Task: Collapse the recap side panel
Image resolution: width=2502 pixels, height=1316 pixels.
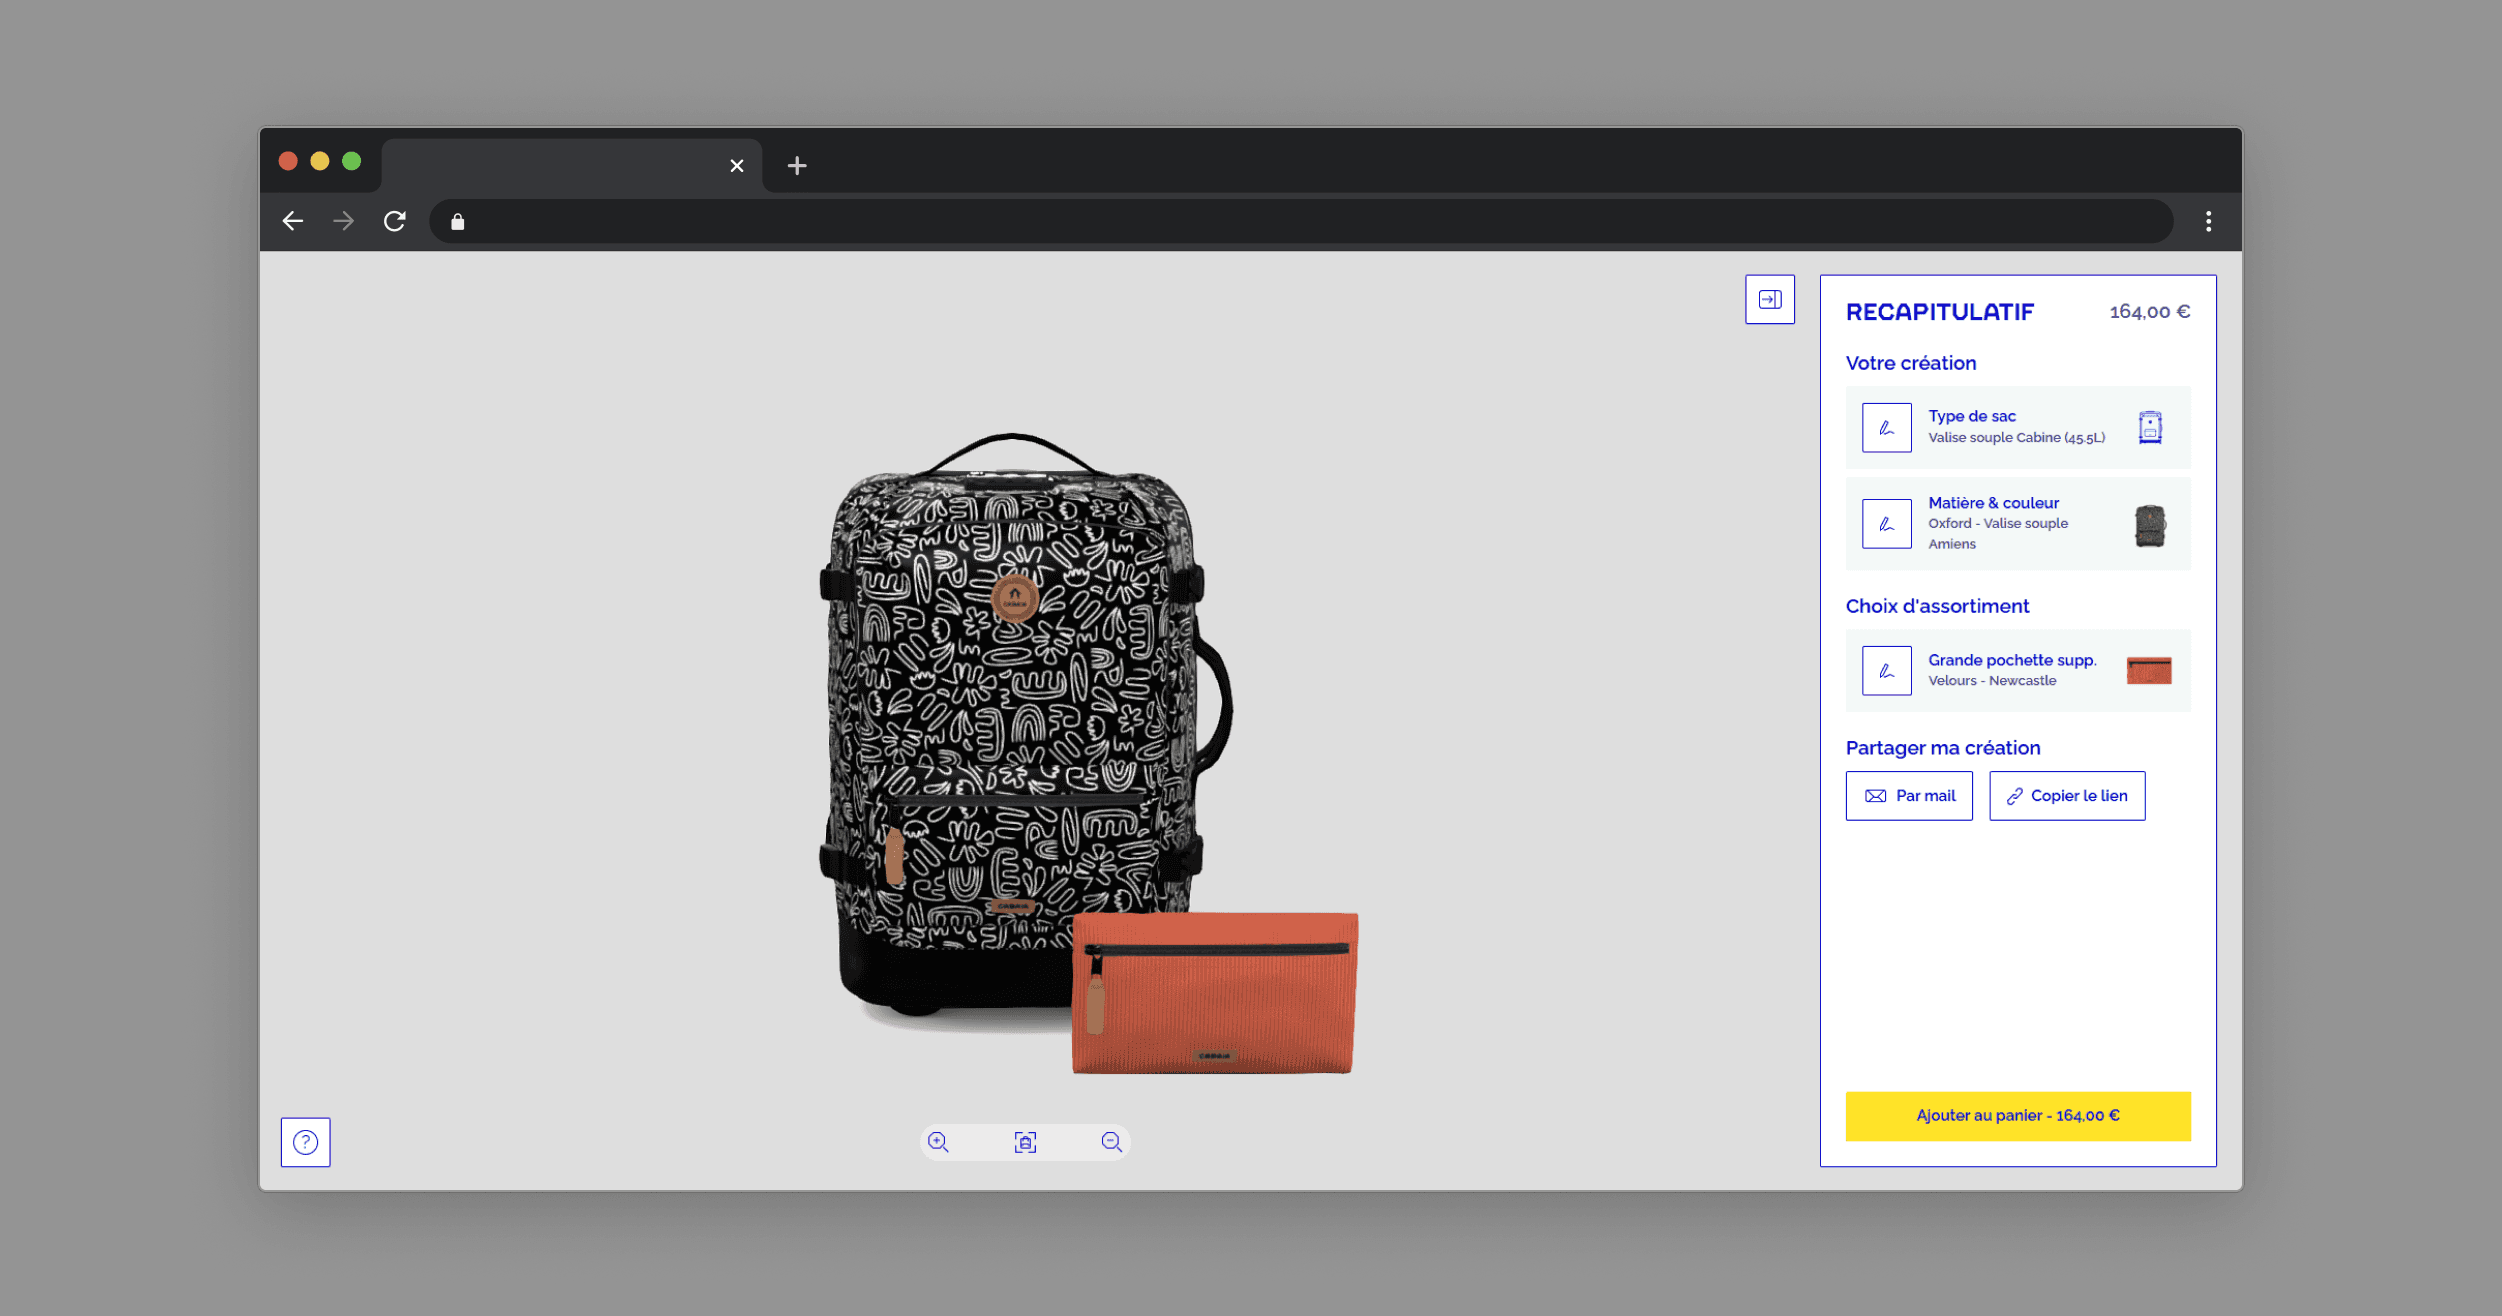Action: (x=1769, y=299)
